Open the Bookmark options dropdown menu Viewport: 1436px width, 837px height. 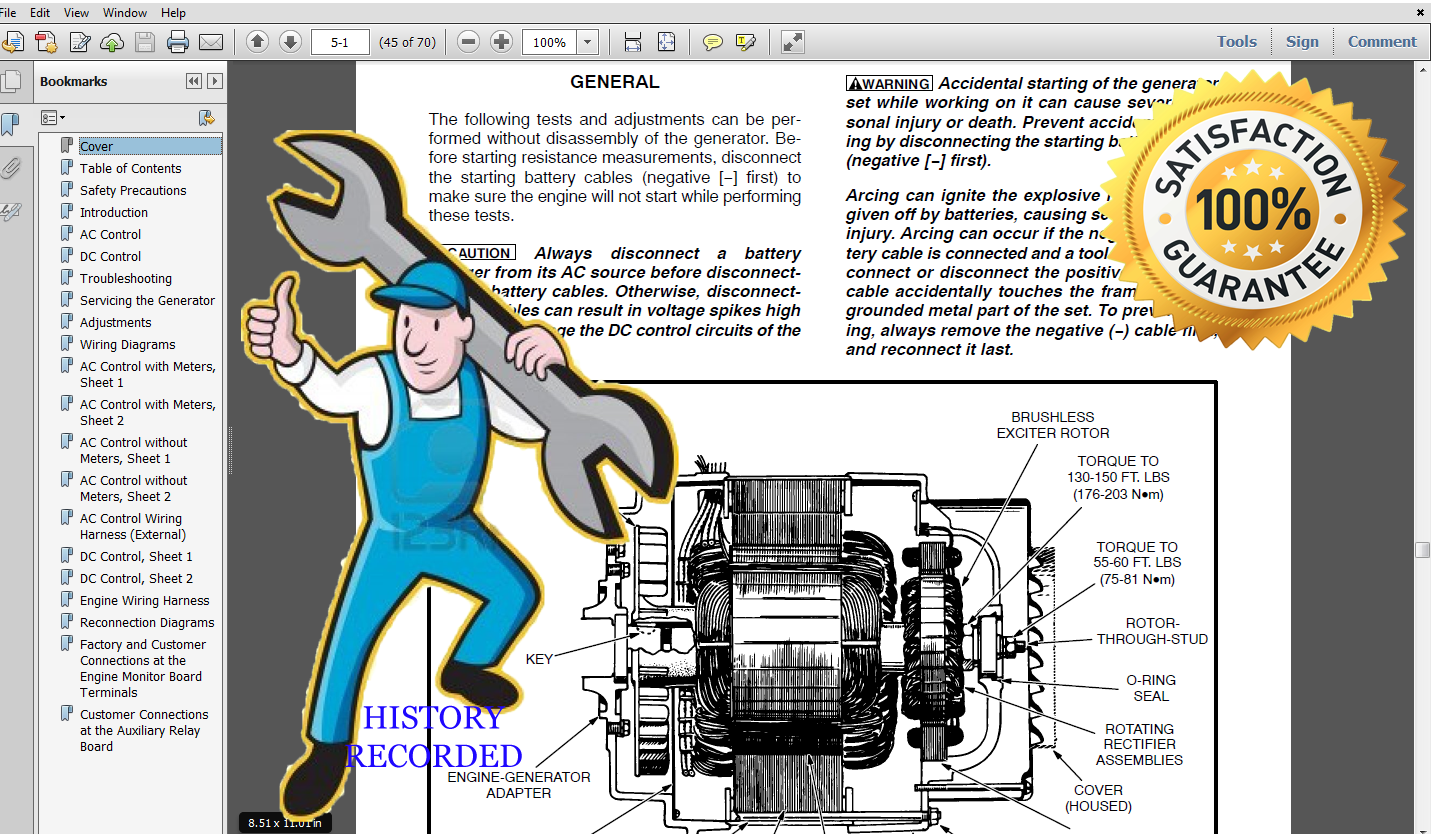click(x=54, y=117)
